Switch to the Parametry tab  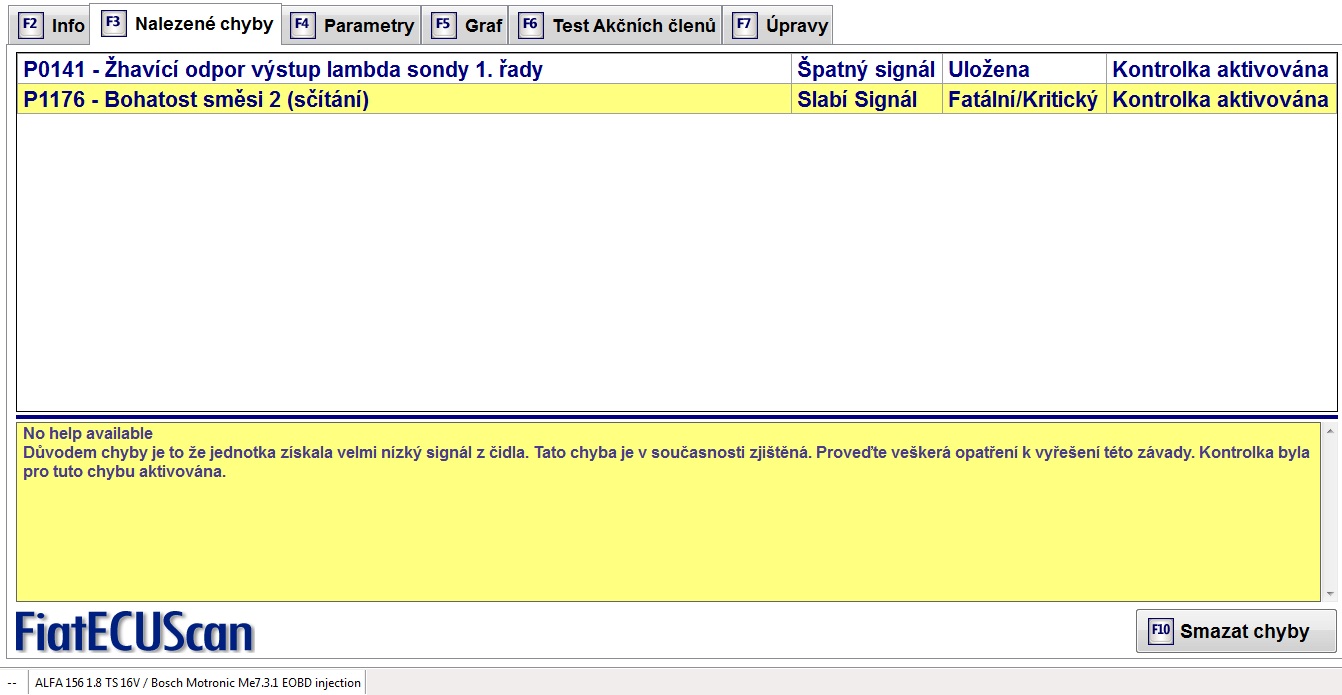pyautogui.click(x=368, y=26)
